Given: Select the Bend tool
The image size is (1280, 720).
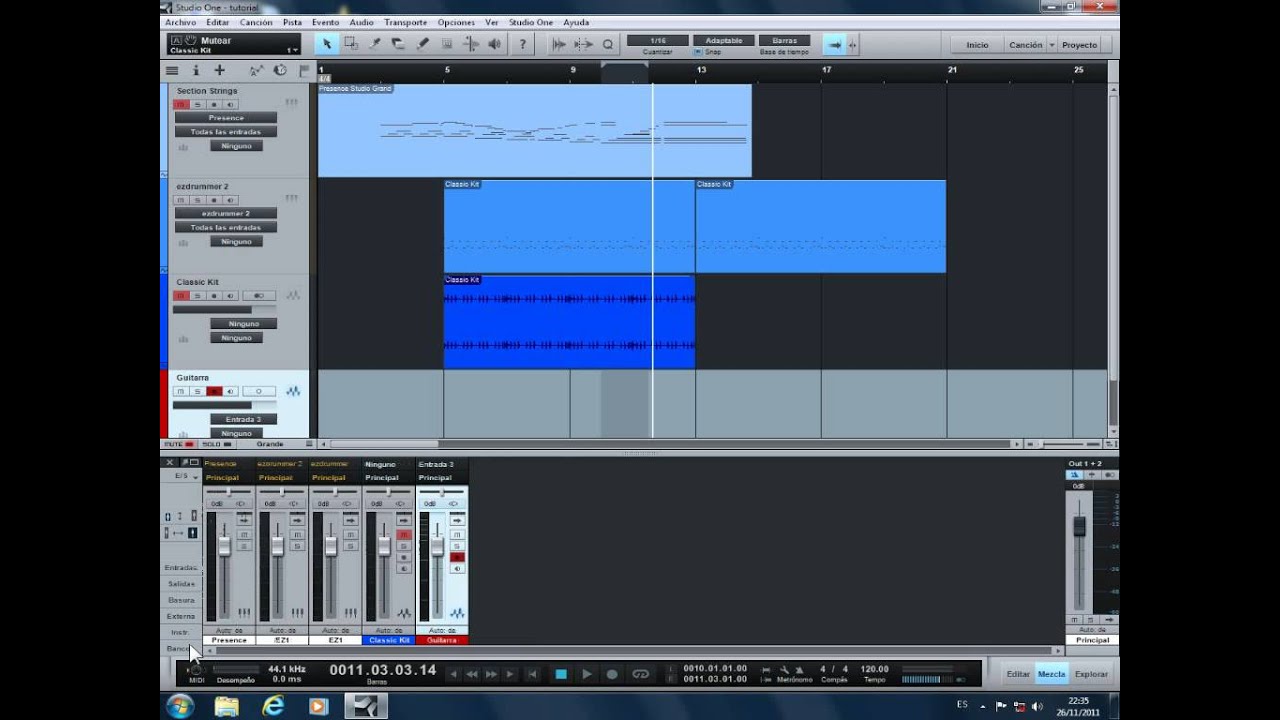Looking at the screenshot, I should (470, 44).
